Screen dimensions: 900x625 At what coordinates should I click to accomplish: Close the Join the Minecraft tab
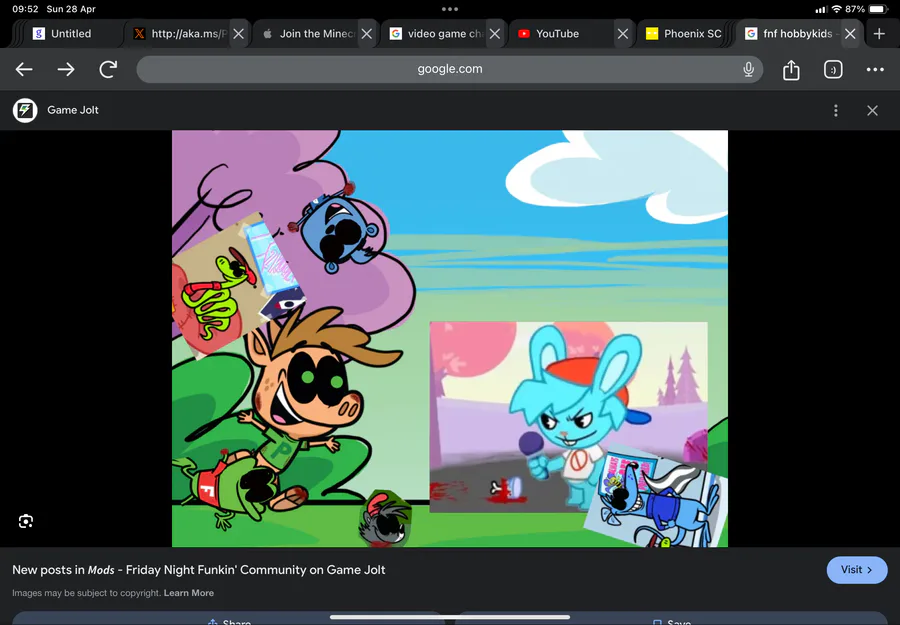tap(367, 34)
